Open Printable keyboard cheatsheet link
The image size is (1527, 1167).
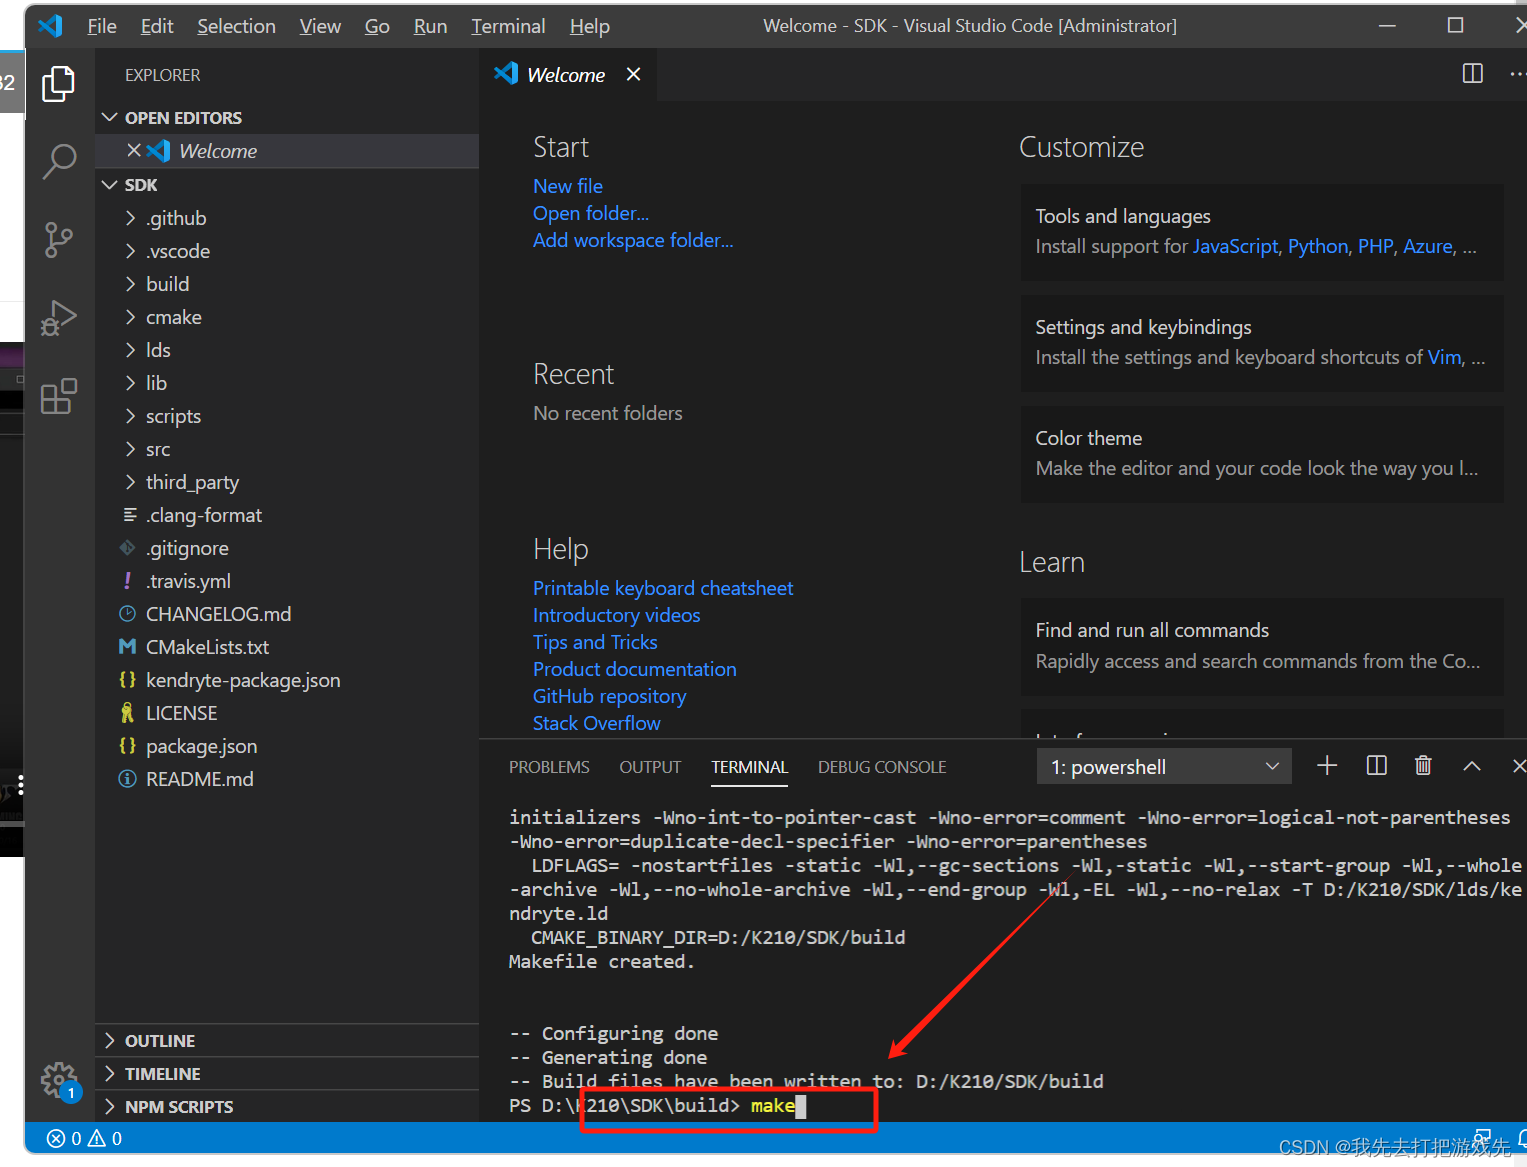663,588
